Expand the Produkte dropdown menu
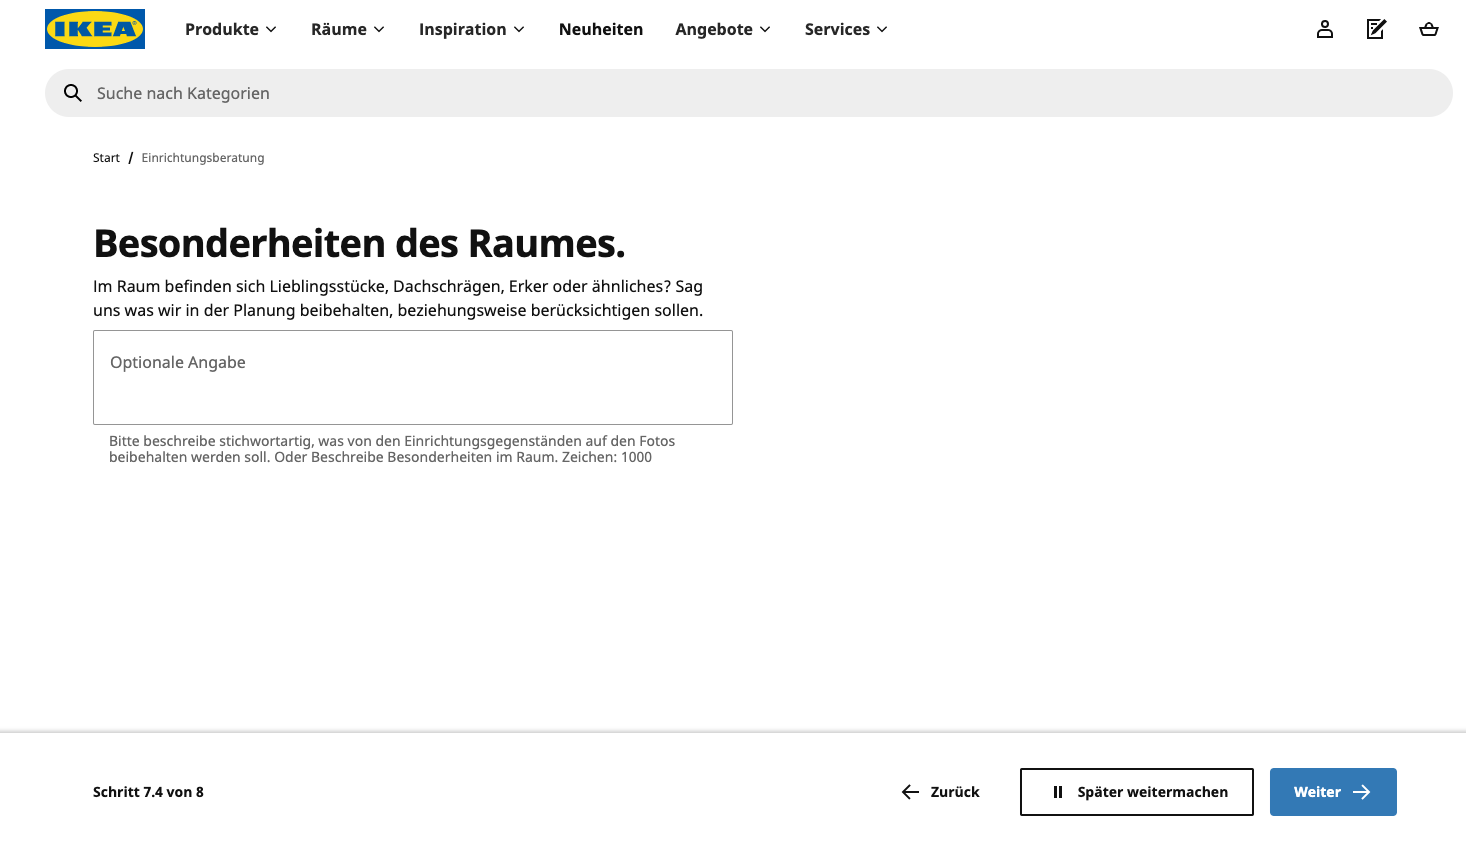 (x=231, y=29)
